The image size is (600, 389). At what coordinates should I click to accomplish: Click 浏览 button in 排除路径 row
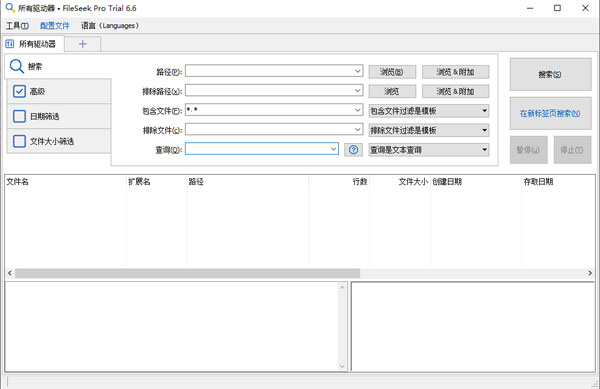pos(392,91)
